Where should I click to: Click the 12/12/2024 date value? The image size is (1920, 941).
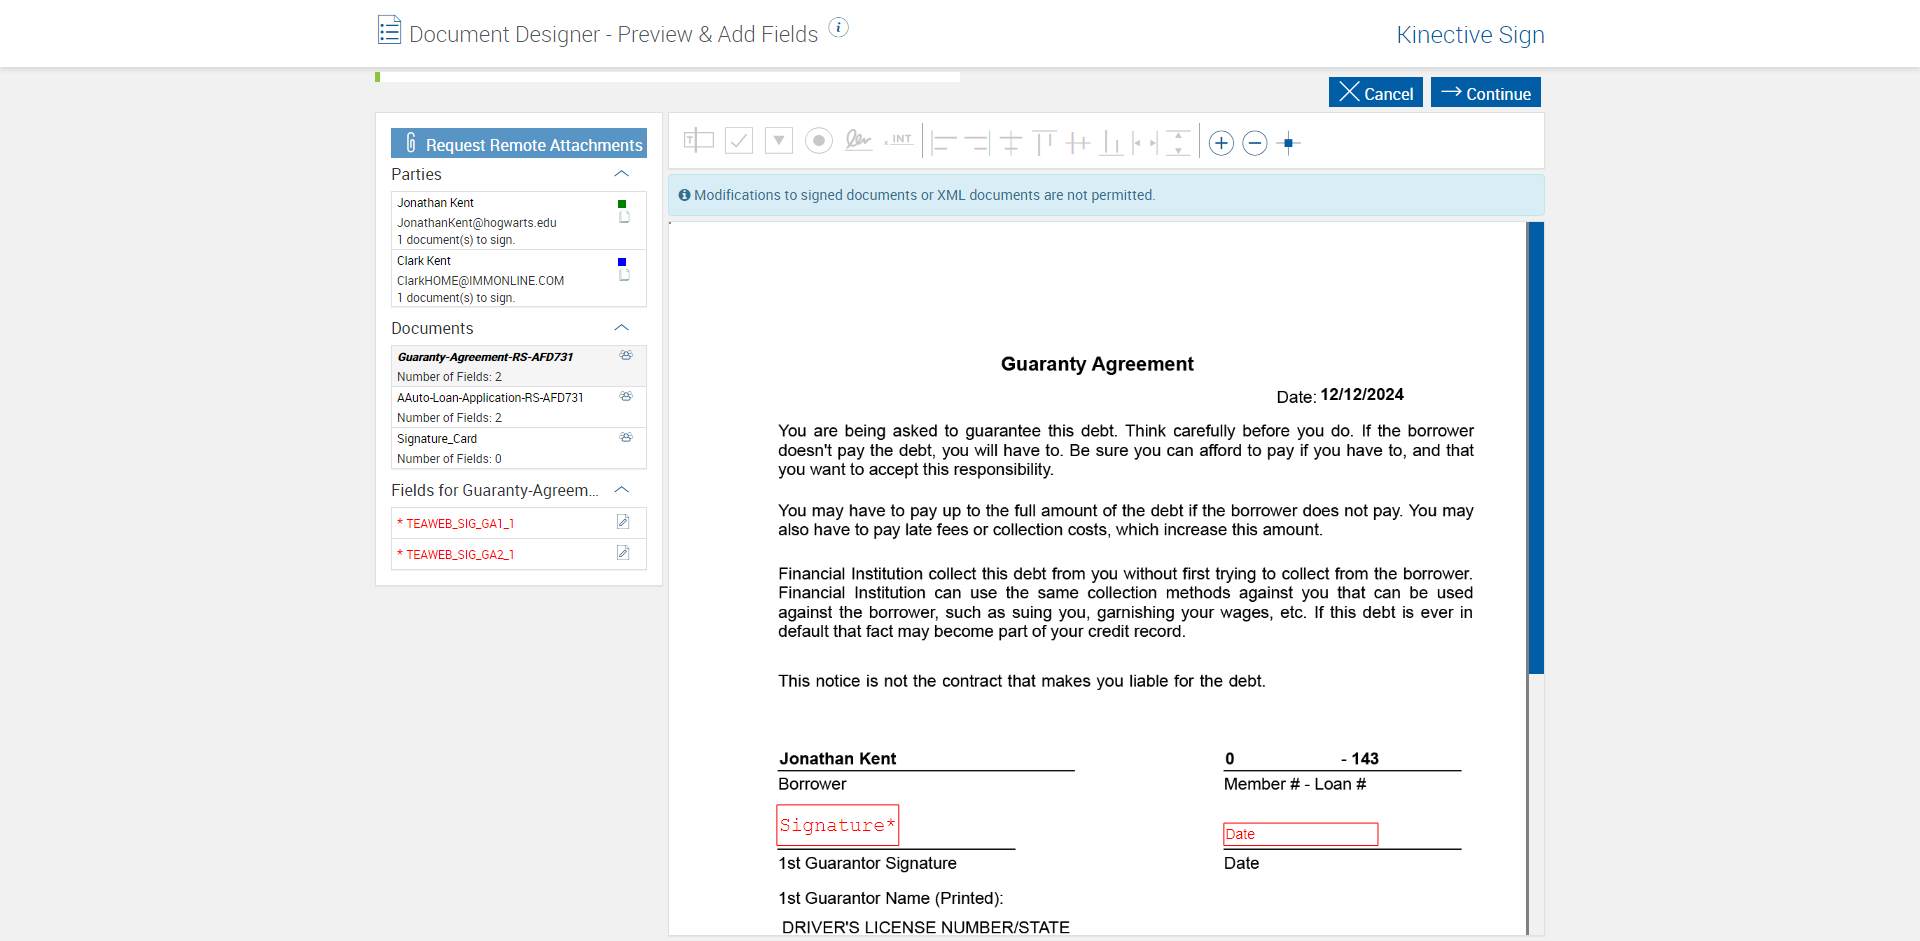pos(1362,395)
